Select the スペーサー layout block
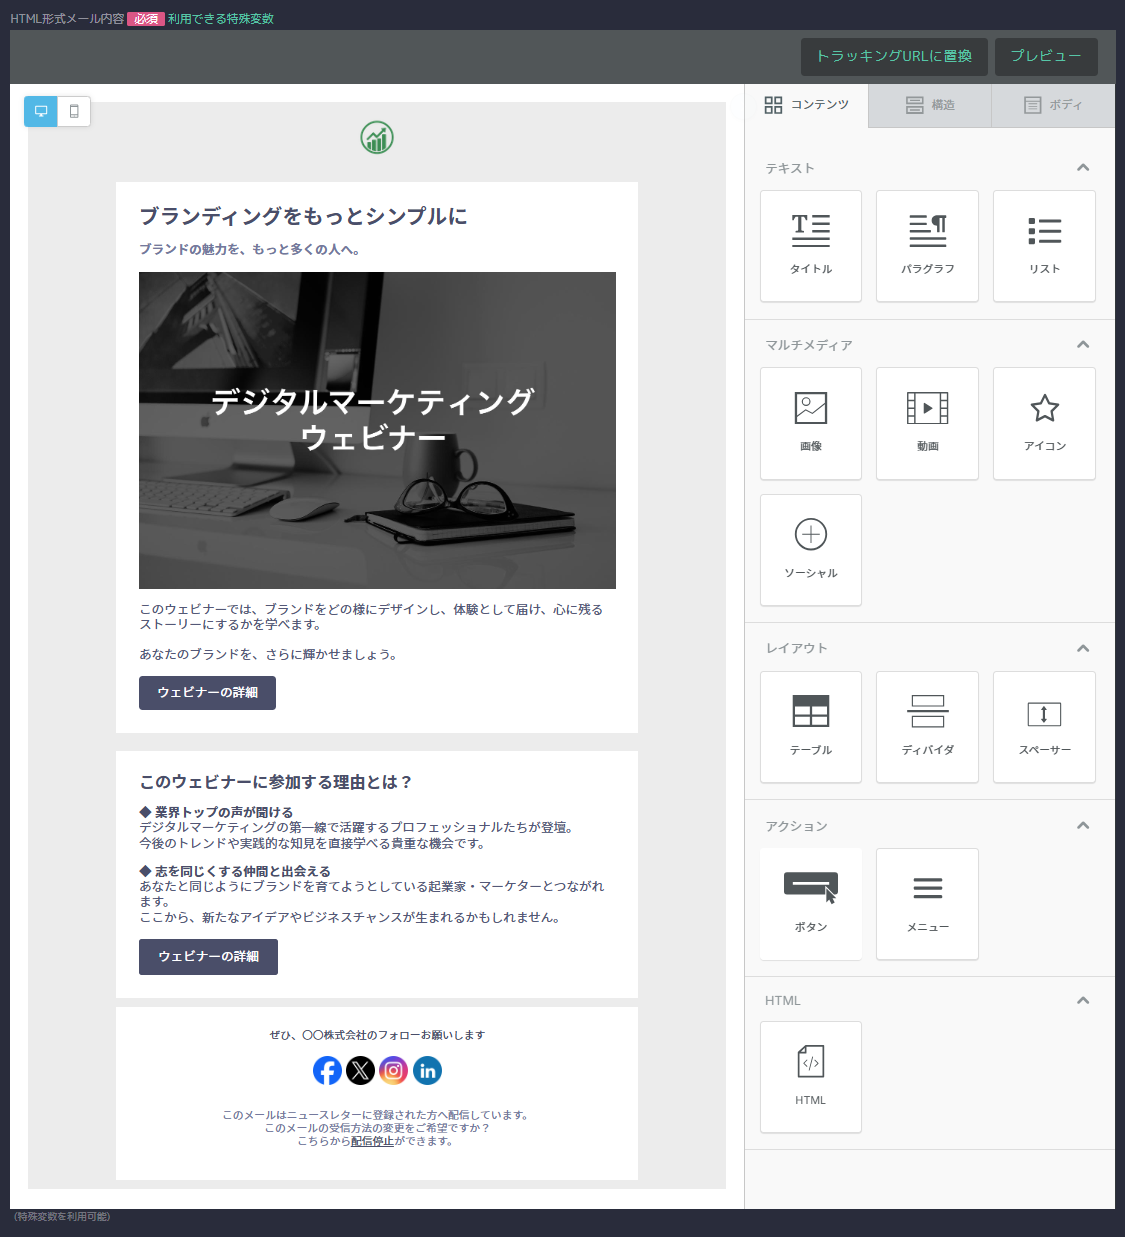 point(1044,727)
